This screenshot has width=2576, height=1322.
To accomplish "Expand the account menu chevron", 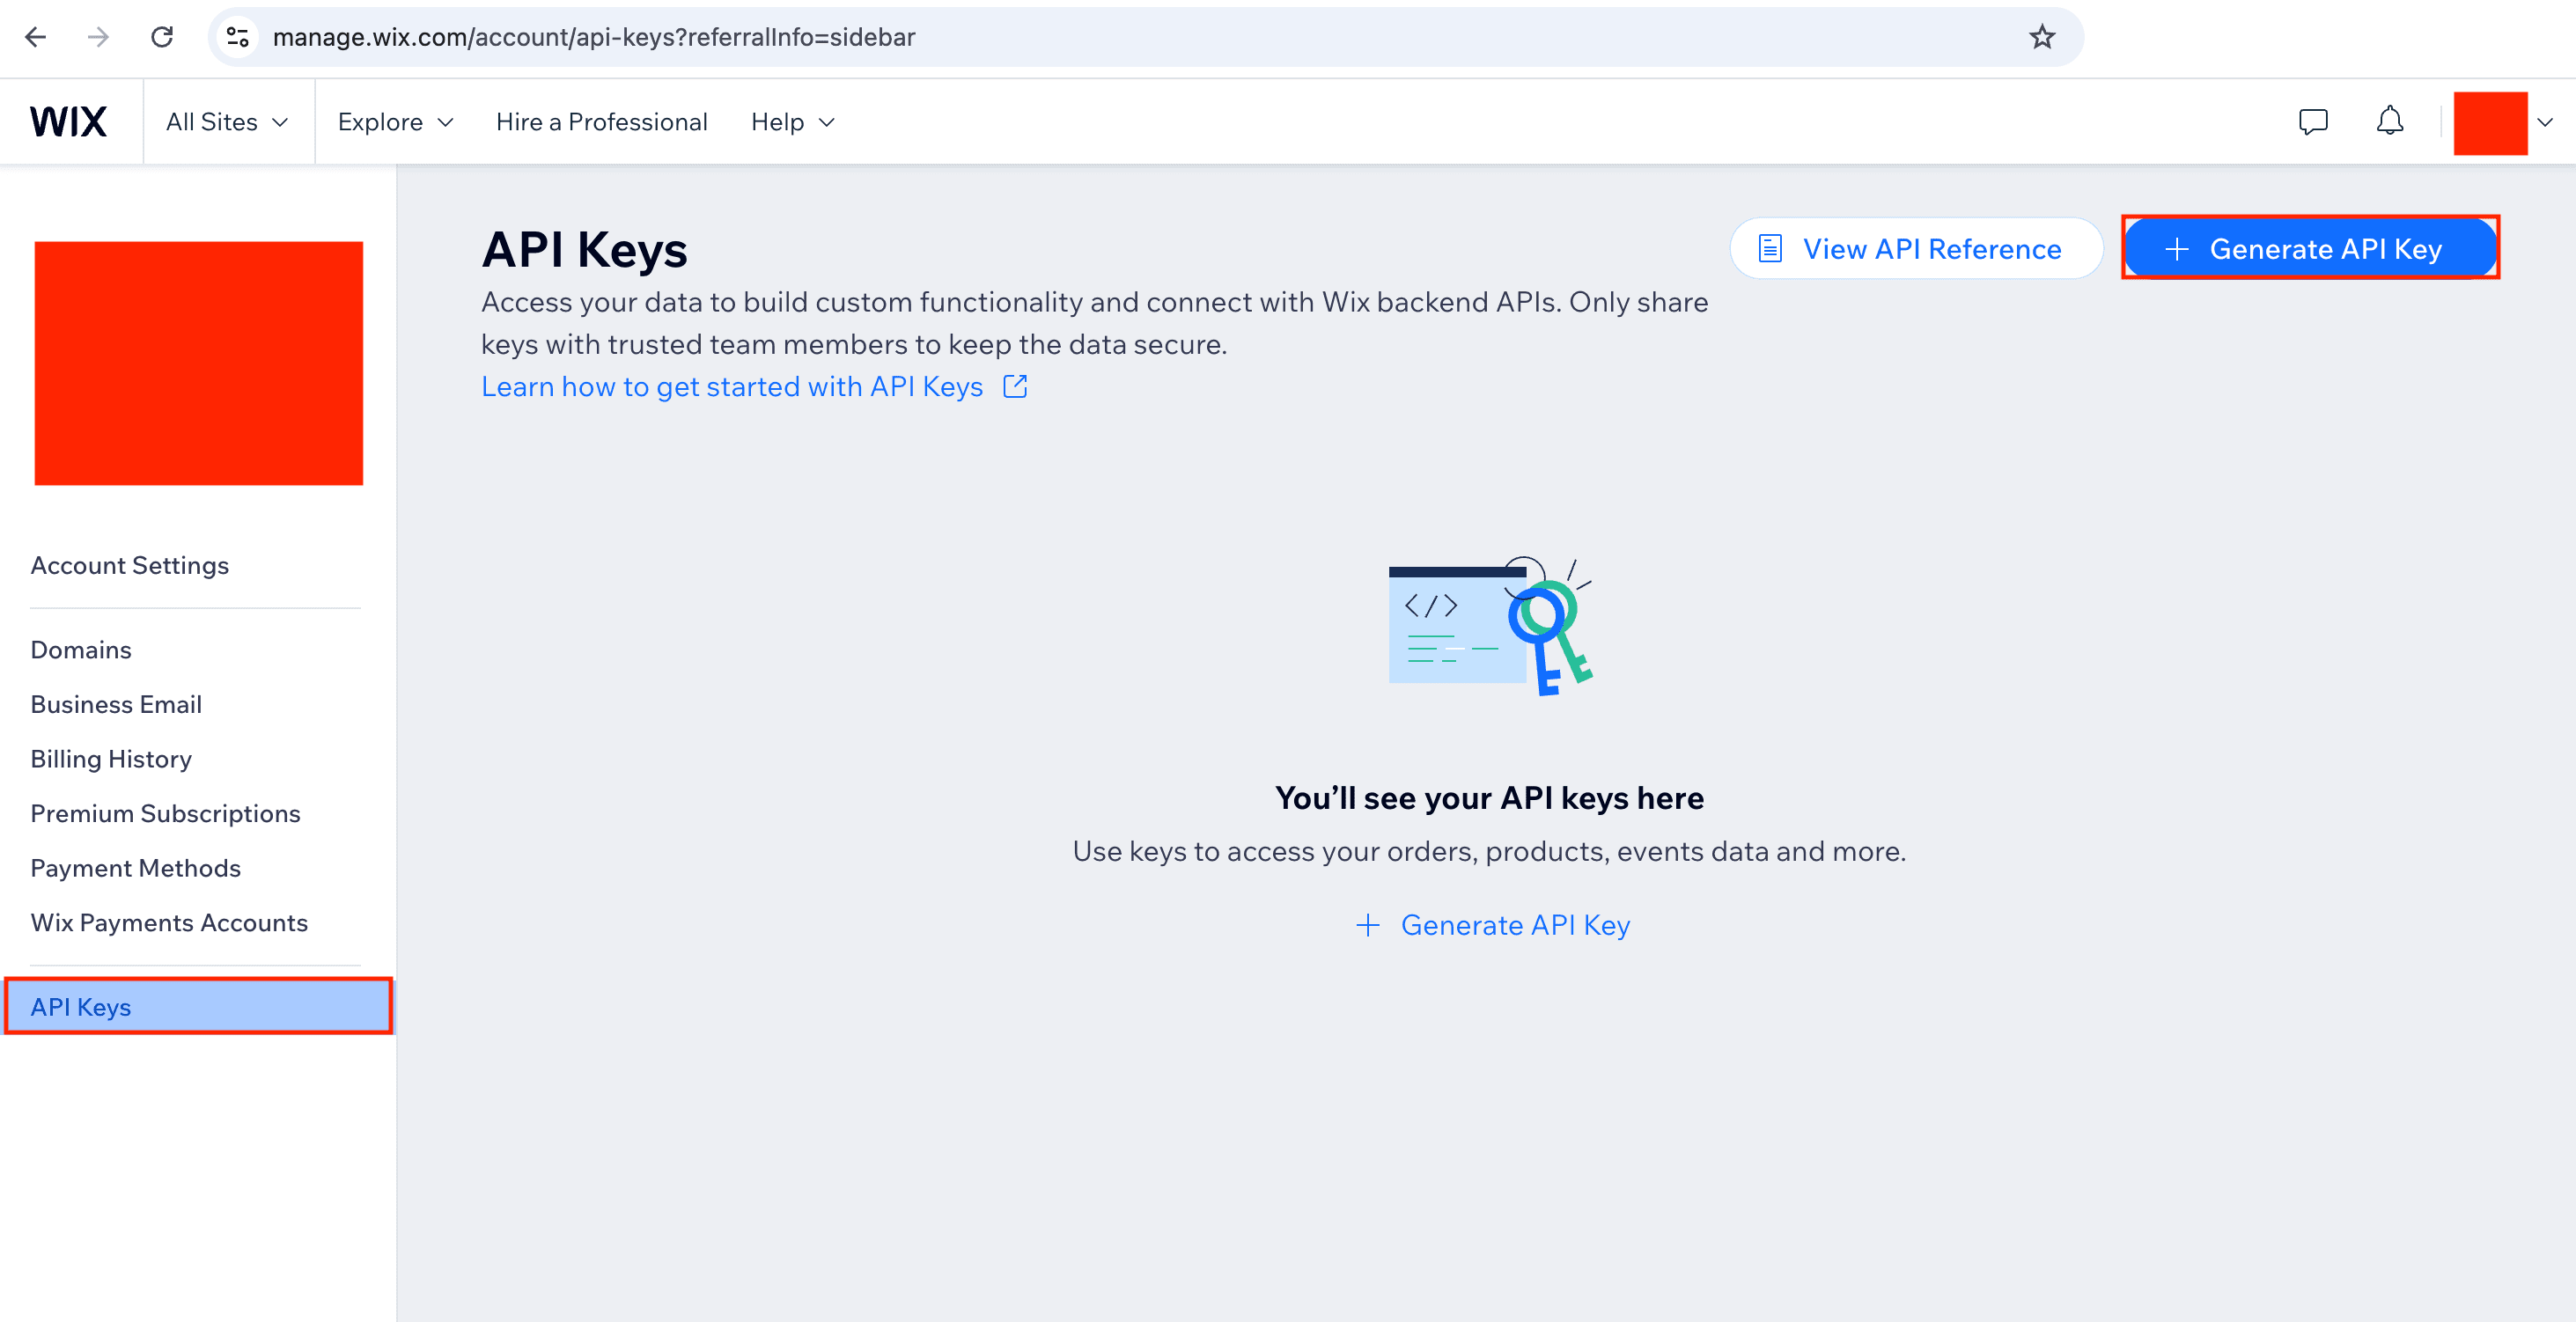I will 2545,122.
